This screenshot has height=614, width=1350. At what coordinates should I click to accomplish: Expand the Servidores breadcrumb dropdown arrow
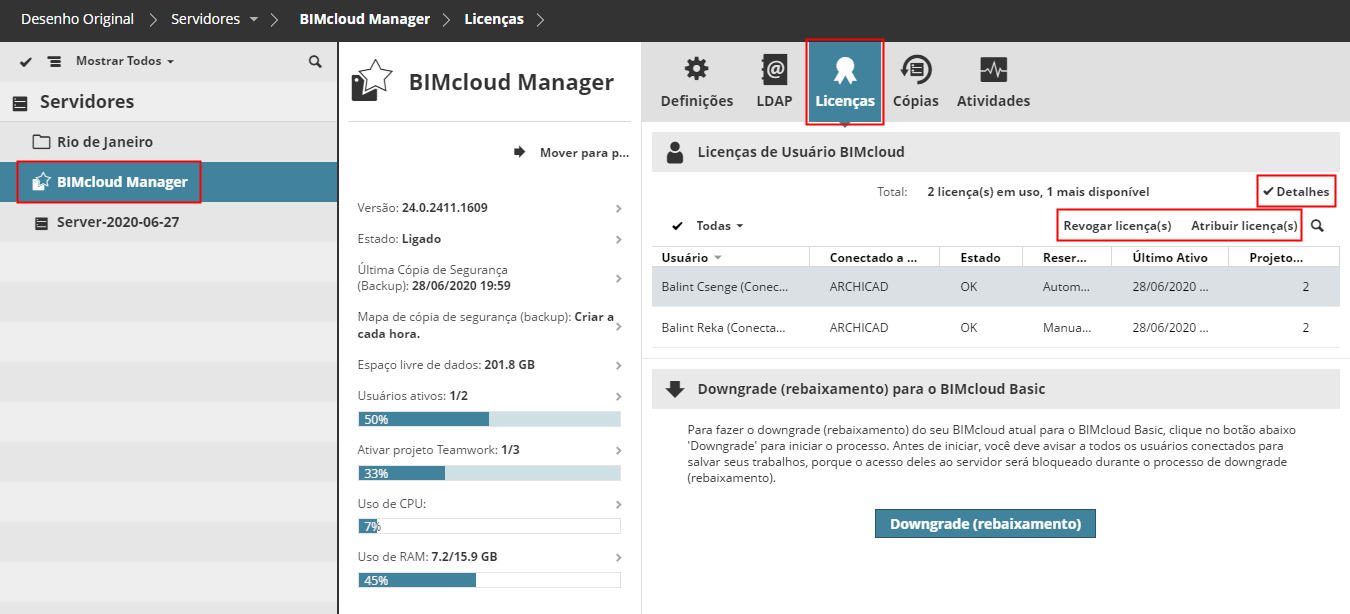[254, 20]
